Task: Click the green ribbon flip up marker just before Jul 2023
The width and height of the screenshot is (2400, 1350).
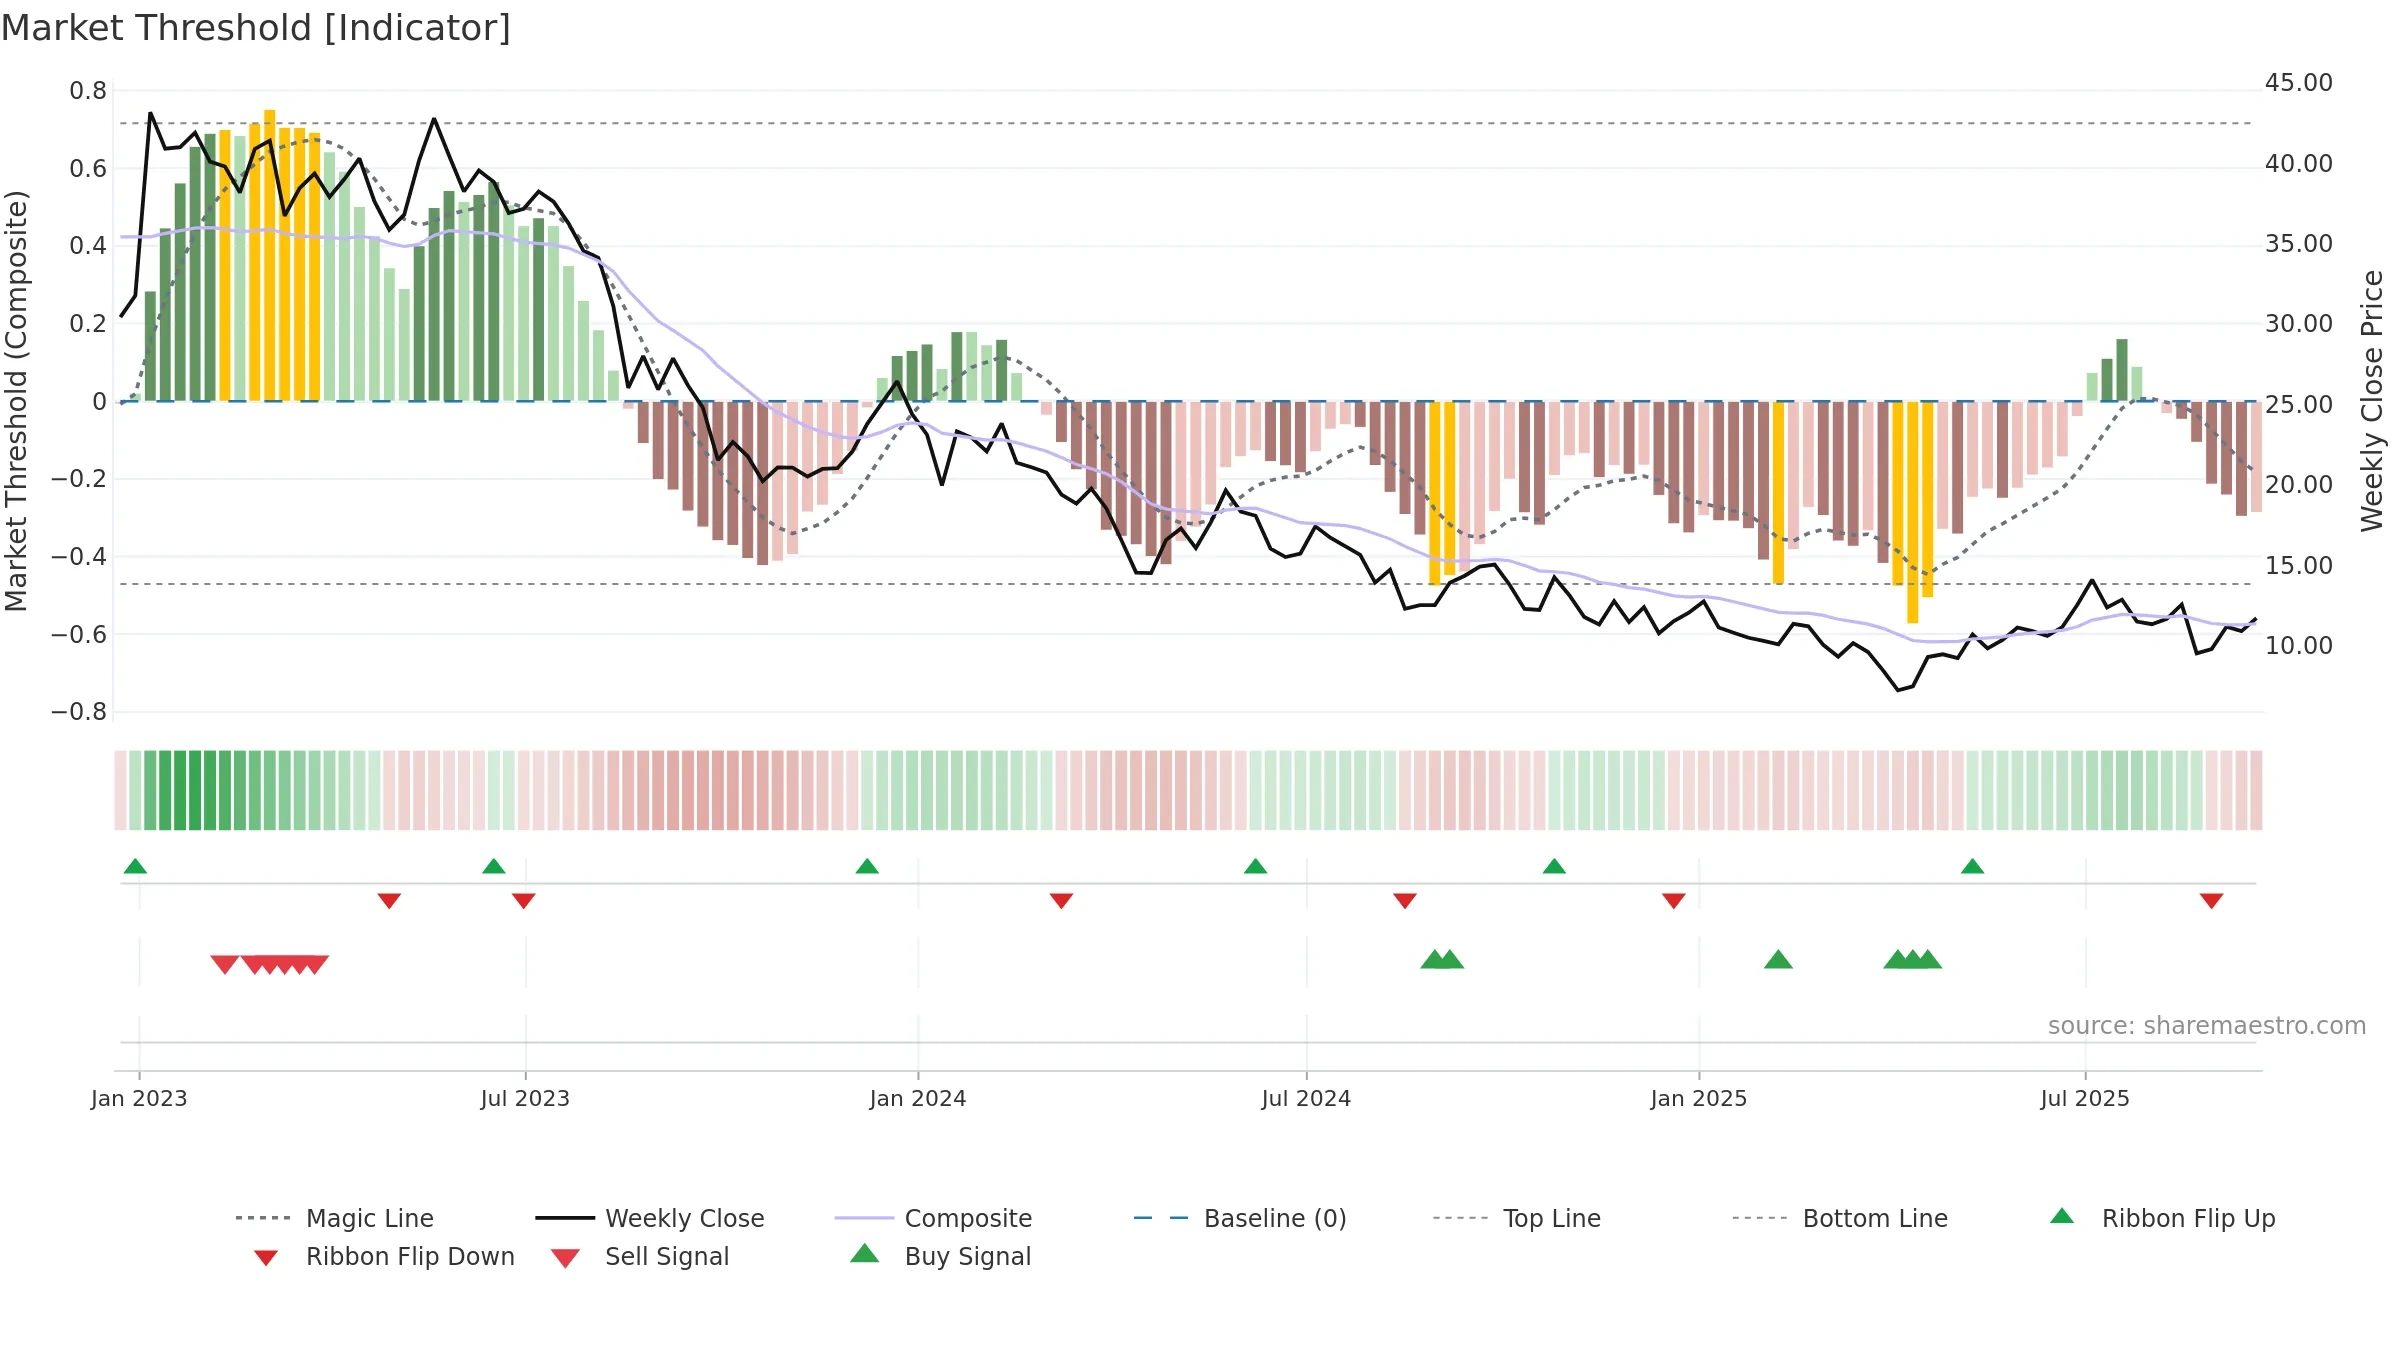Action: tap(494, 866)
